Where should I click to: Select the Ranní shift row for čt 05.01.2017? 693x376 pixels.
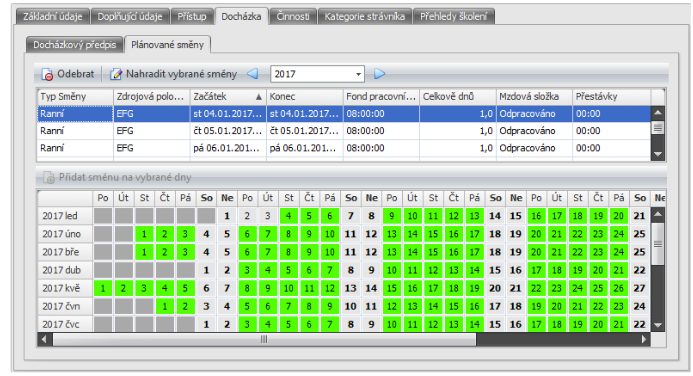pyautogui.click(x=344, y=131)
